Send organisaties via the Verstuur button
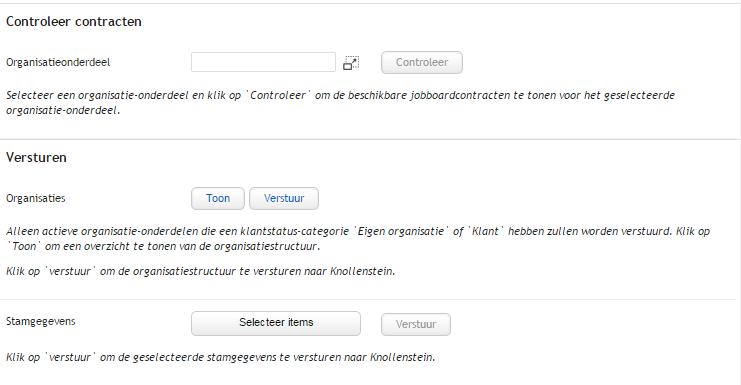The width and height of the screenshot is (741, 385). (284, 198)
